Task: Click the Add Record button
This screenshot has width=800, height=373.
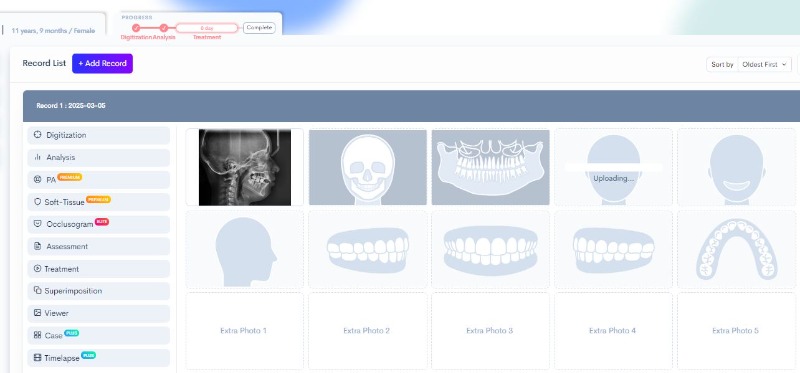Action: [102, 64]
